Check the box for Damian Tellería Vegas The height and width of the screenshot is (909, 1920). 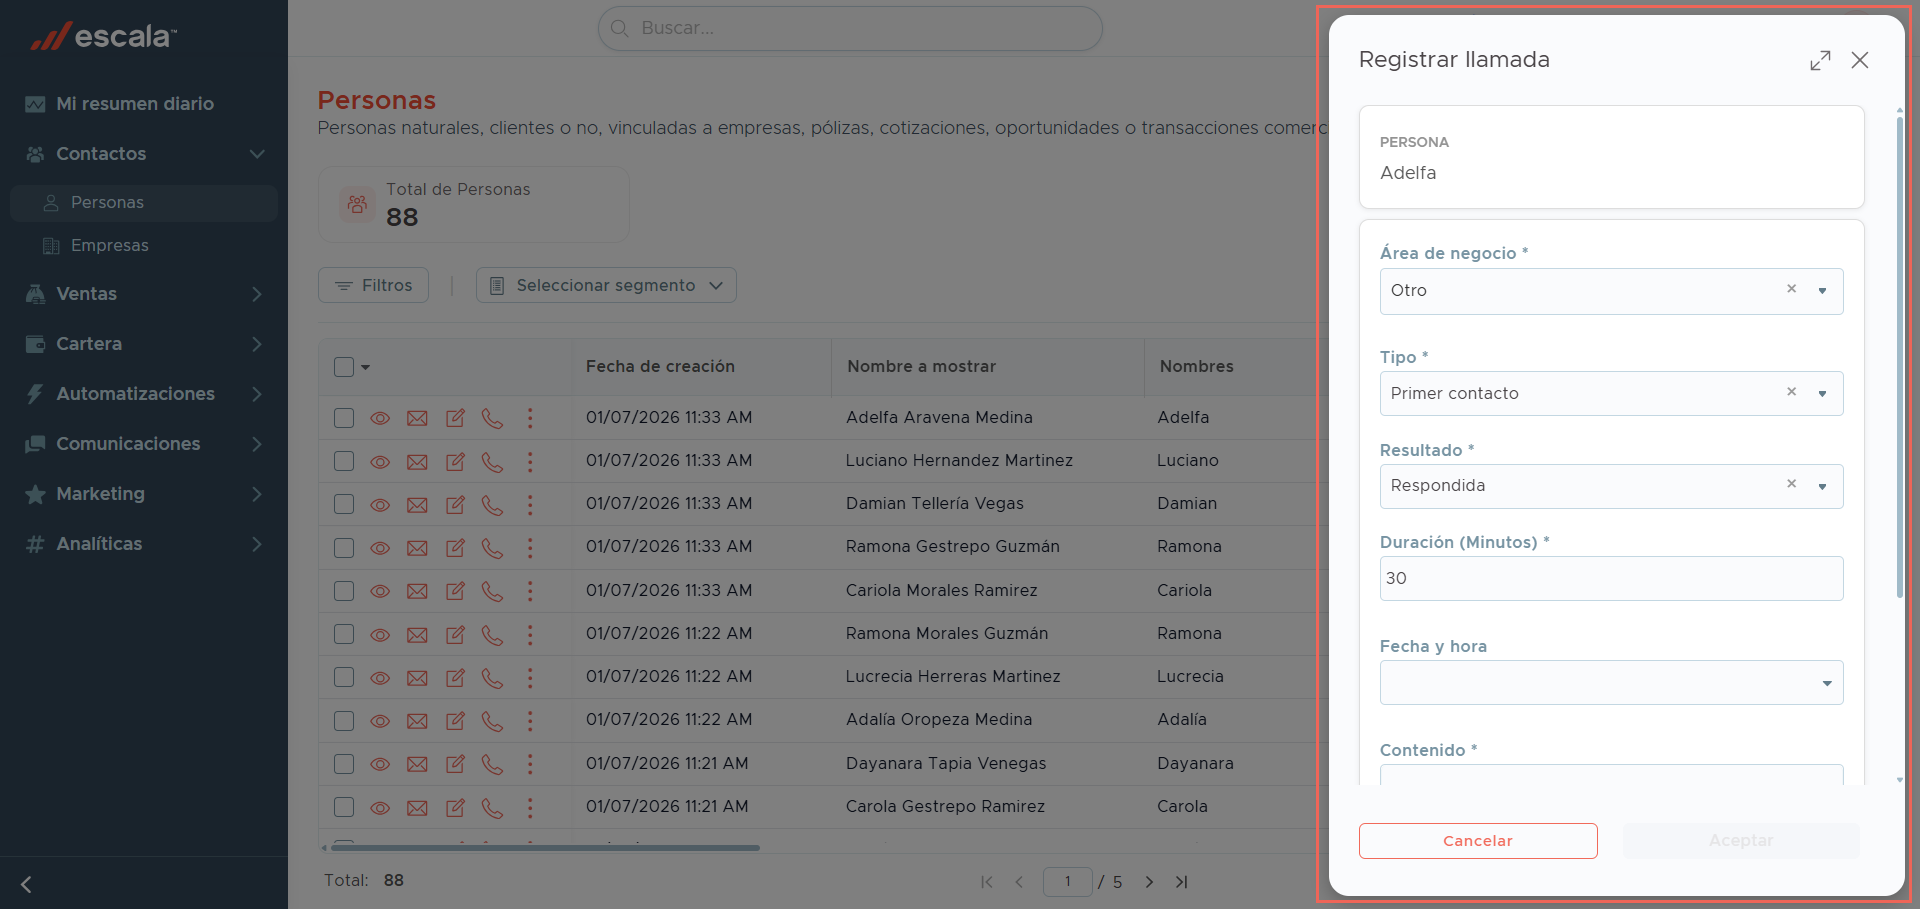pyautogui.click(x=344, y=504)
